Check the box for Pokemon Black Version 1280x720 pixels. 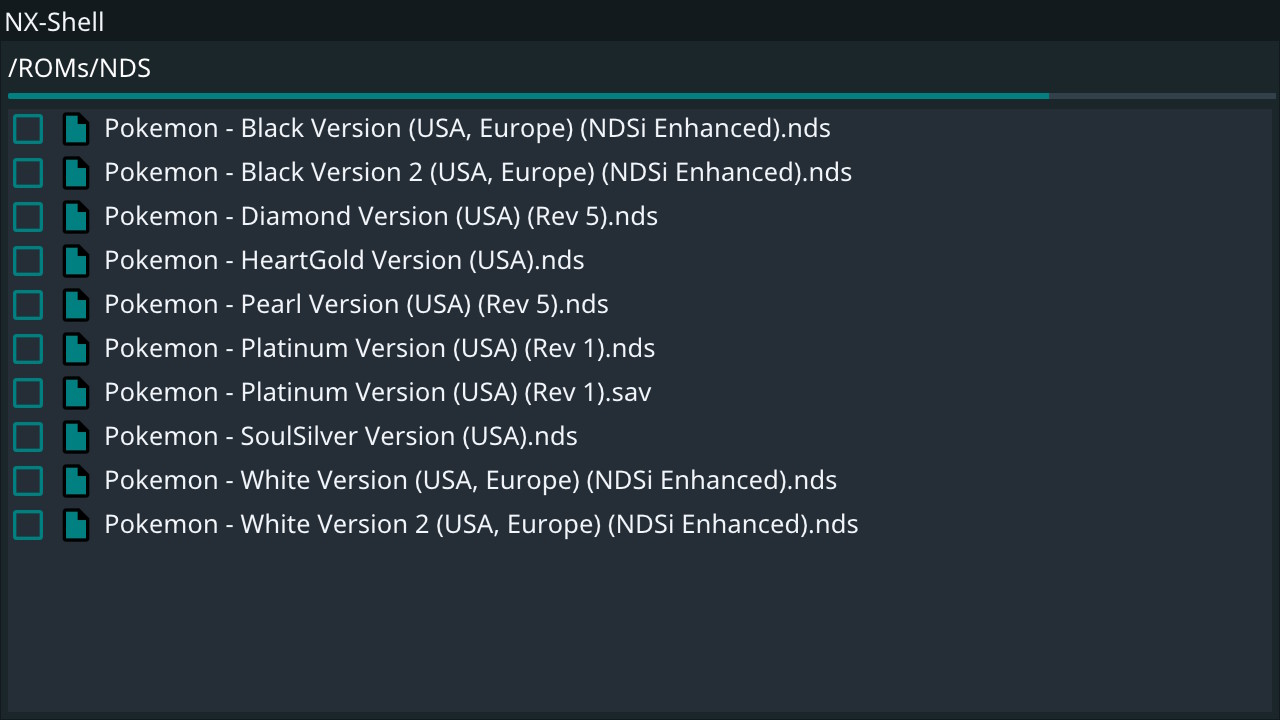click(x=28, y=129)
